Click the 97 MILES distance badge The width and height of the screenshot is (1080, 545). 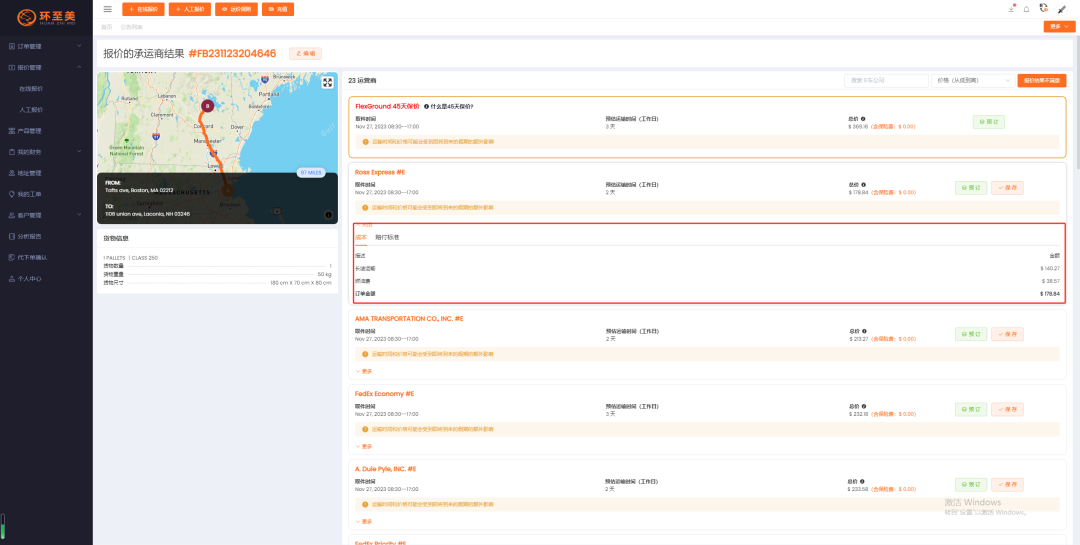[311, 173]
